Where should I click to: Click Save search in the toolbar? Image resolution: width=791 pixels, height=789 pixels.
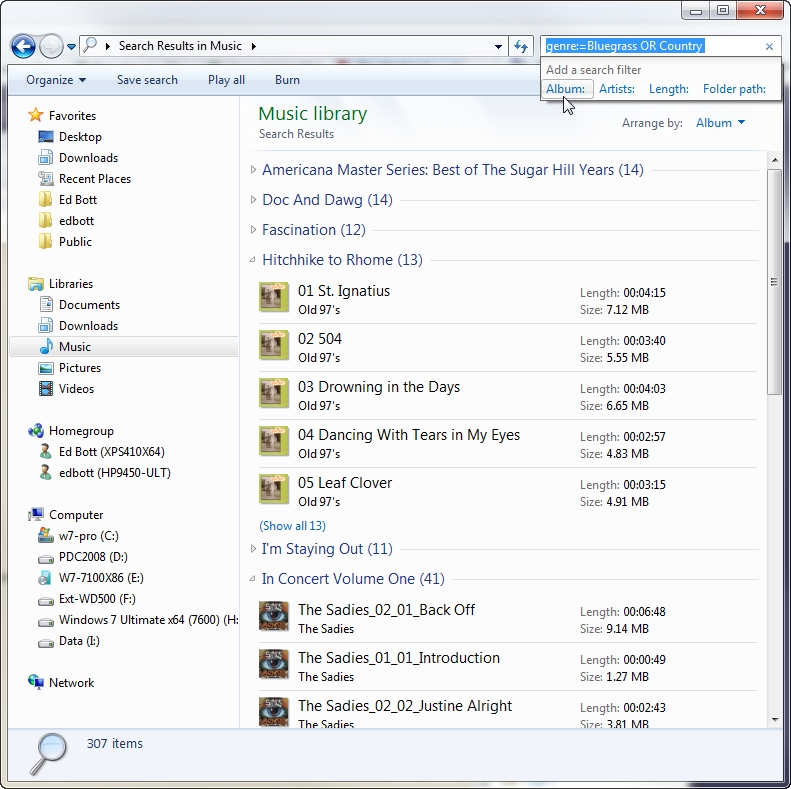147,80
